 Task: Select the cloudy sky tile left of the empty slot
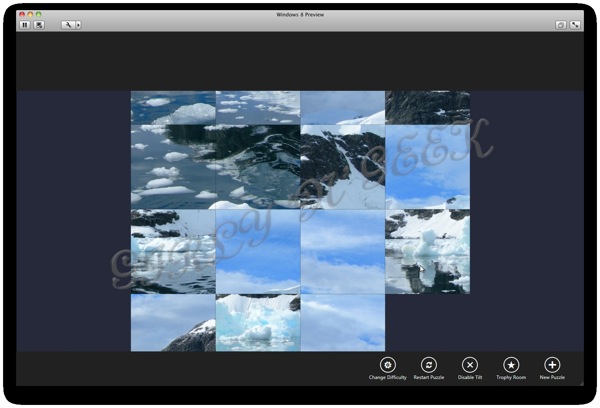[343, 323]
